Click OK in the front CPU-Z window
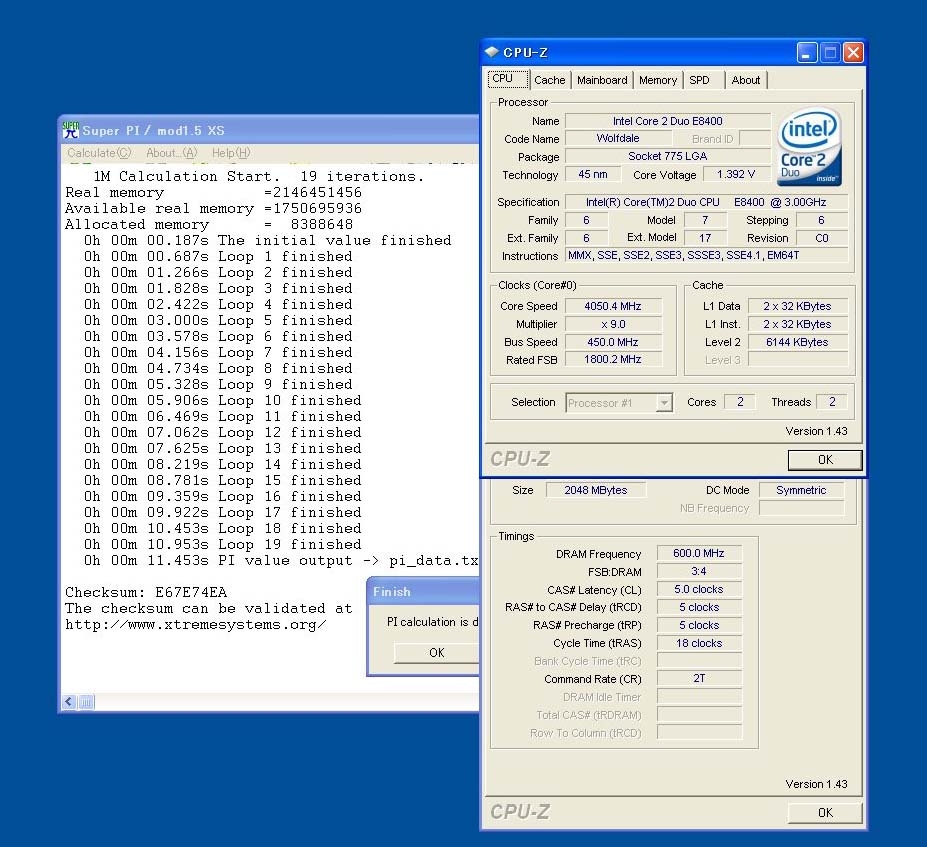Screen dimensions: 927x847 point(825,460)
